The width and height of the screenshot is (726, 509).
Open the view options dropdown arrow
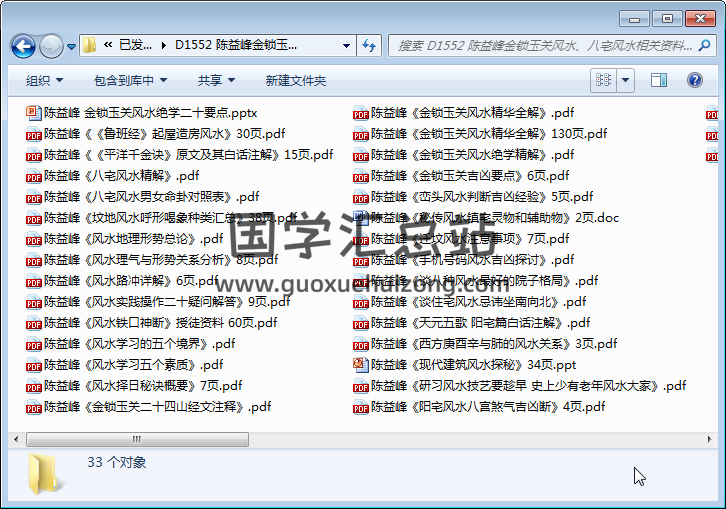pyautogui.click(x=625, y=80)
